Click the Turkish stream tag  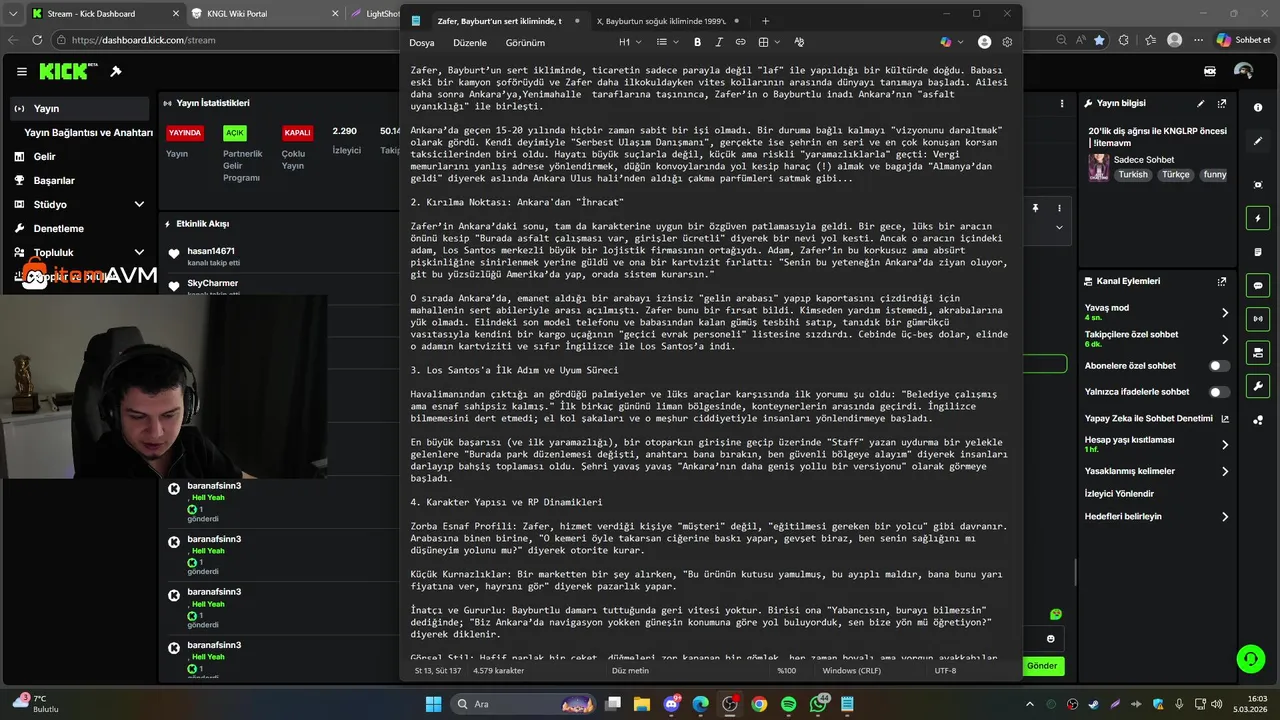click(1133, 174)
